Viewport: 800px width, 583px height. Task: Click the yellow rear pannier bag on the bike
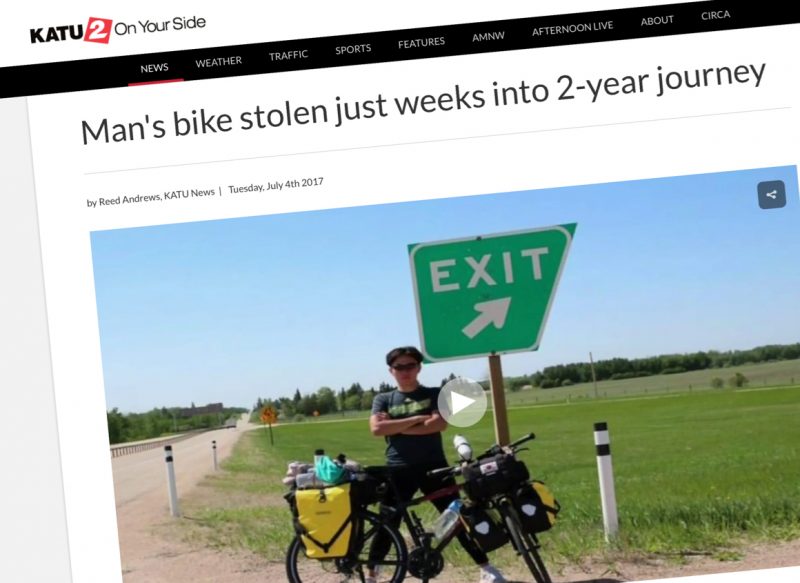323,521
